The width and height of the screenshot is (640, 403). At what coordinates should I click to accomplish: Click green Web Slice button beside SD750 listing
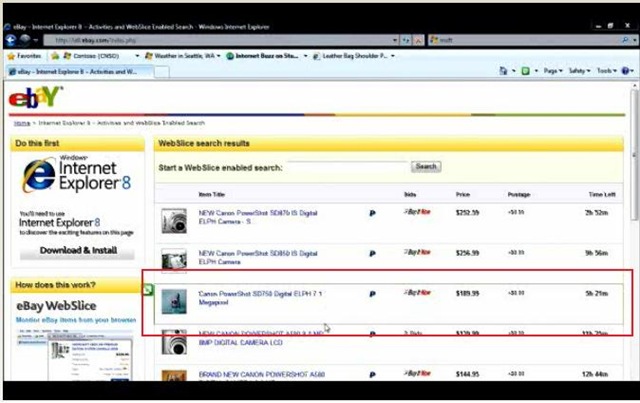click(x=148, y=290)
